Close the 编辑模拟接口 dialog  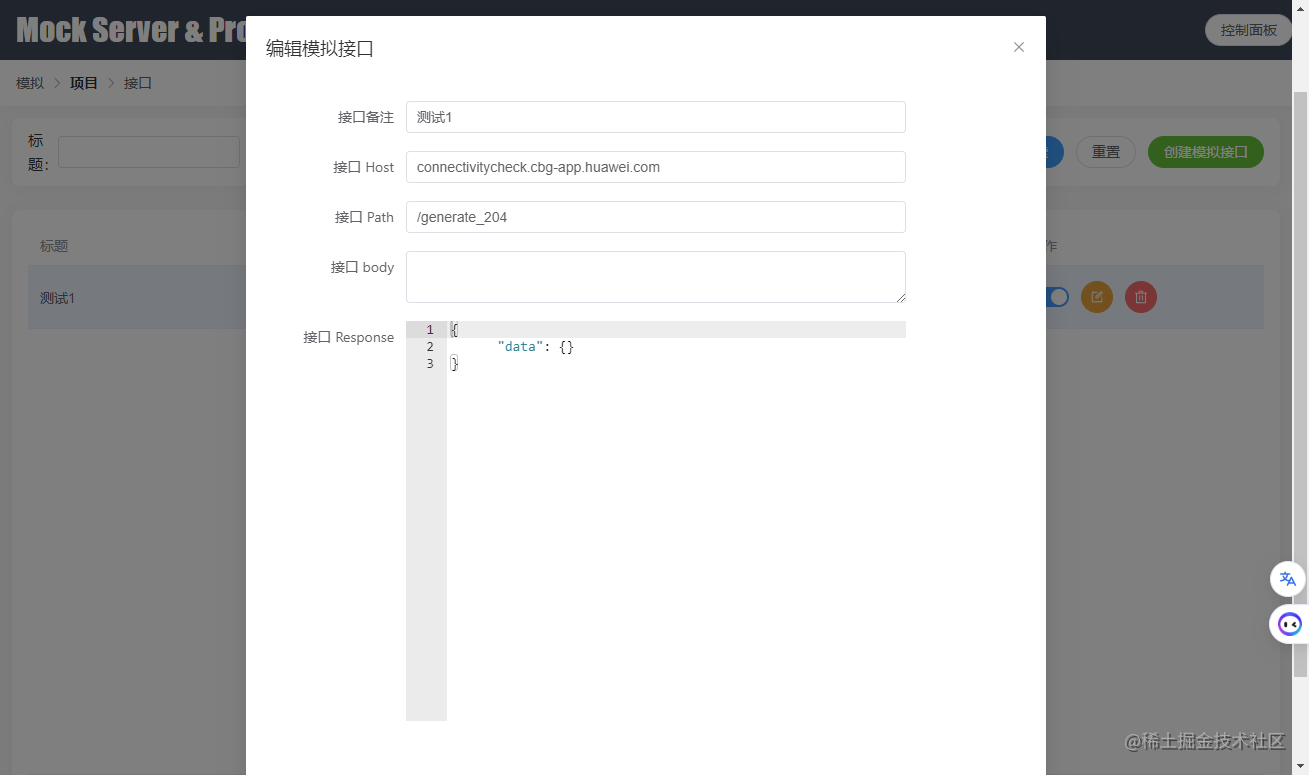pos(1018,47)
